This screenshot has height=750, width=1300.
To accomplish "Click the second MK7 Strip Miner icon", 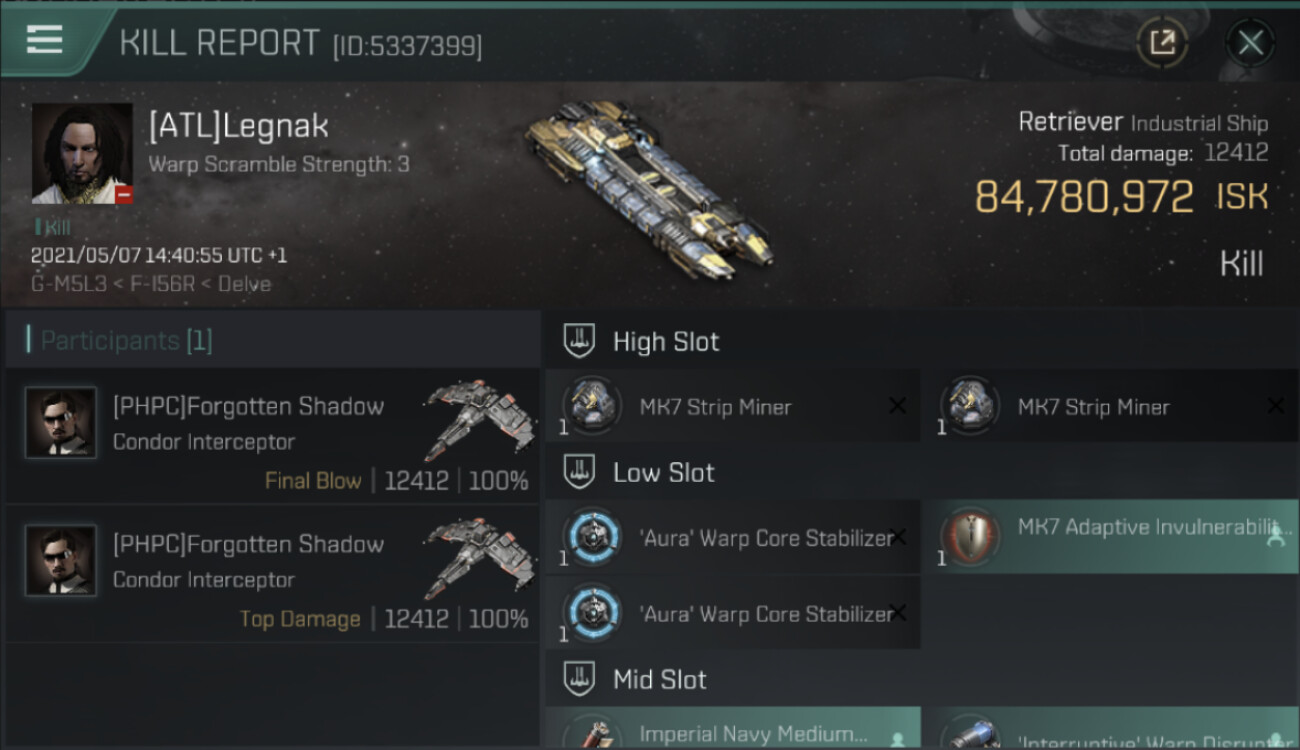I will [969, 405].
